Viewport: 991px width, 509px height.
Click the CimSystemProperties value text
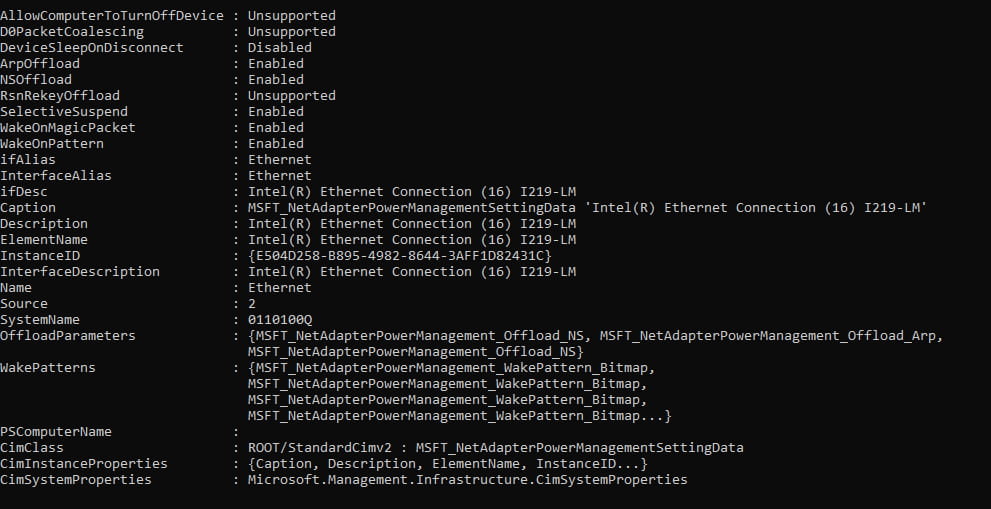pos(467,479)
